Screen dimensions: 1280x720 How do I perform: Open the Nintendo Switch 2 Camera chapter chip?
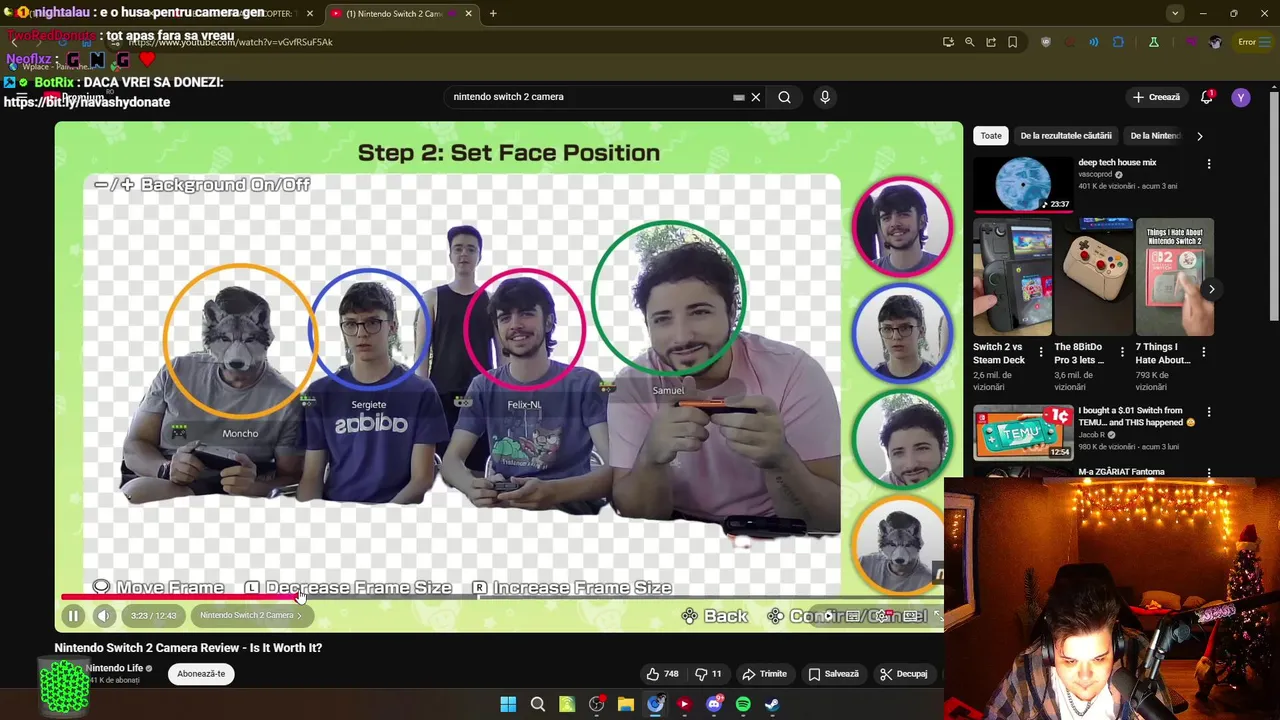(x=250, y=616)
